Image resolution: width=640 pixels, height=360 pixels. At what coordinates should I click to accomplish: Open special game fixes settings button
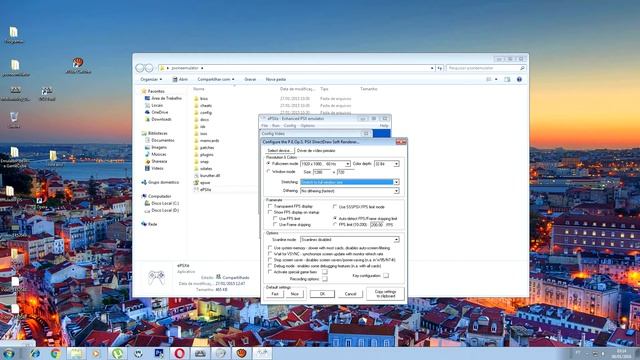coord(324,272)
